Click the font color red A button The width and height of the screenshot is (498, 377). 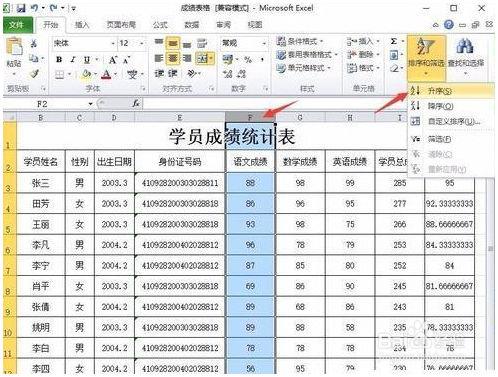[106, 74]
